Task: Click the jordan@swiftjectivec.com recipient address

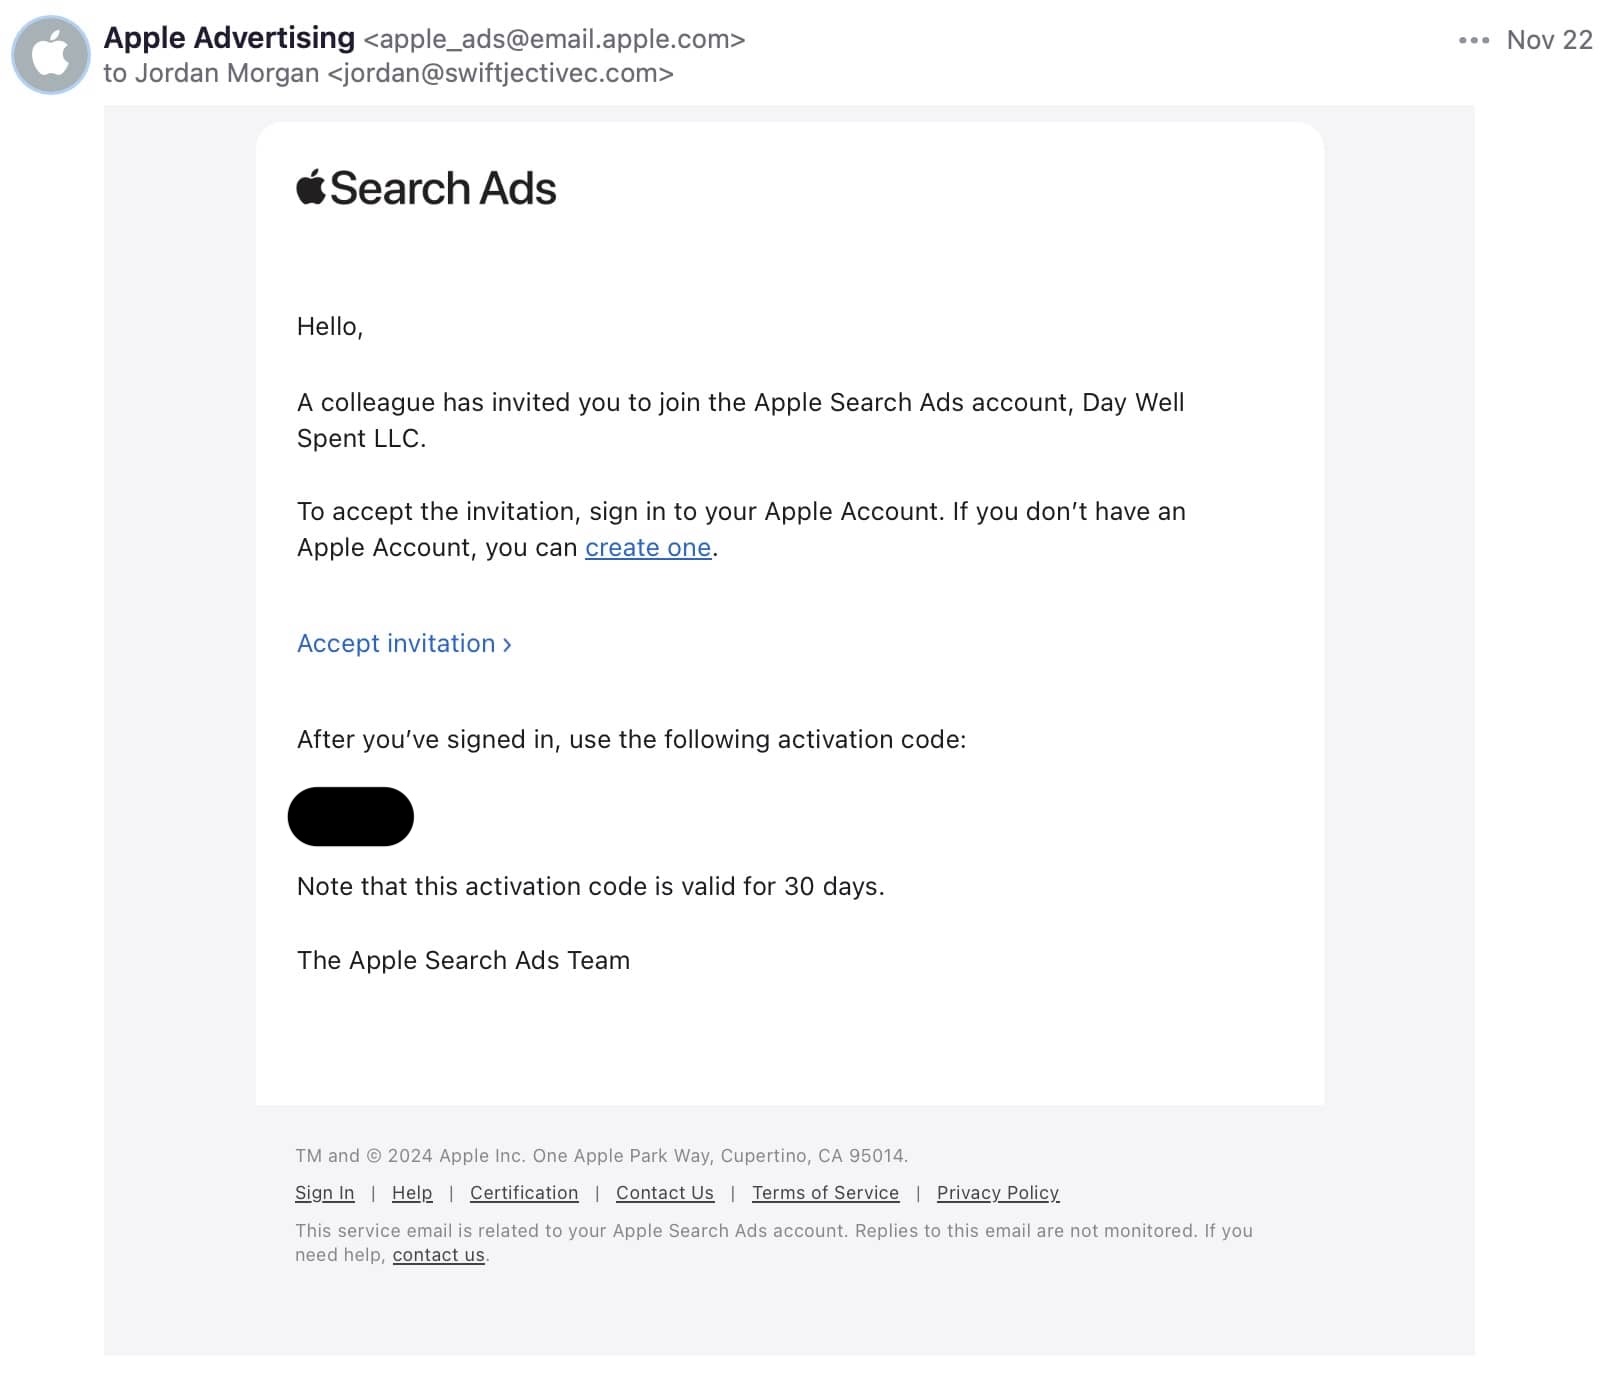Action: 500,73
